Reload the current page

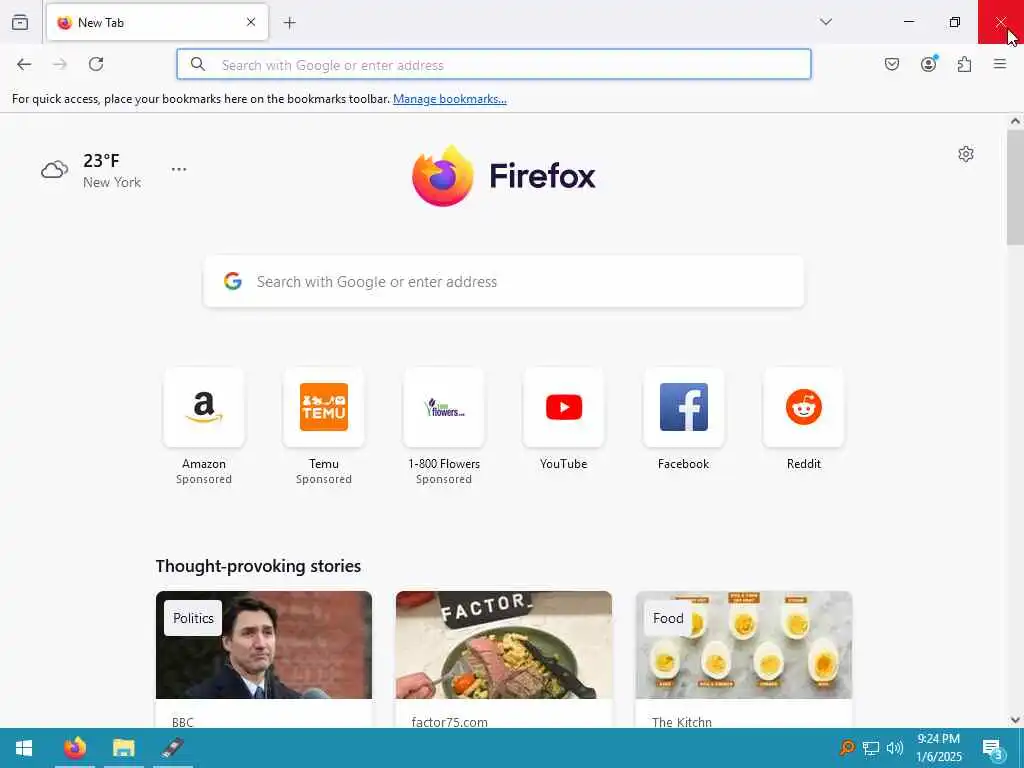coord(96,64)
